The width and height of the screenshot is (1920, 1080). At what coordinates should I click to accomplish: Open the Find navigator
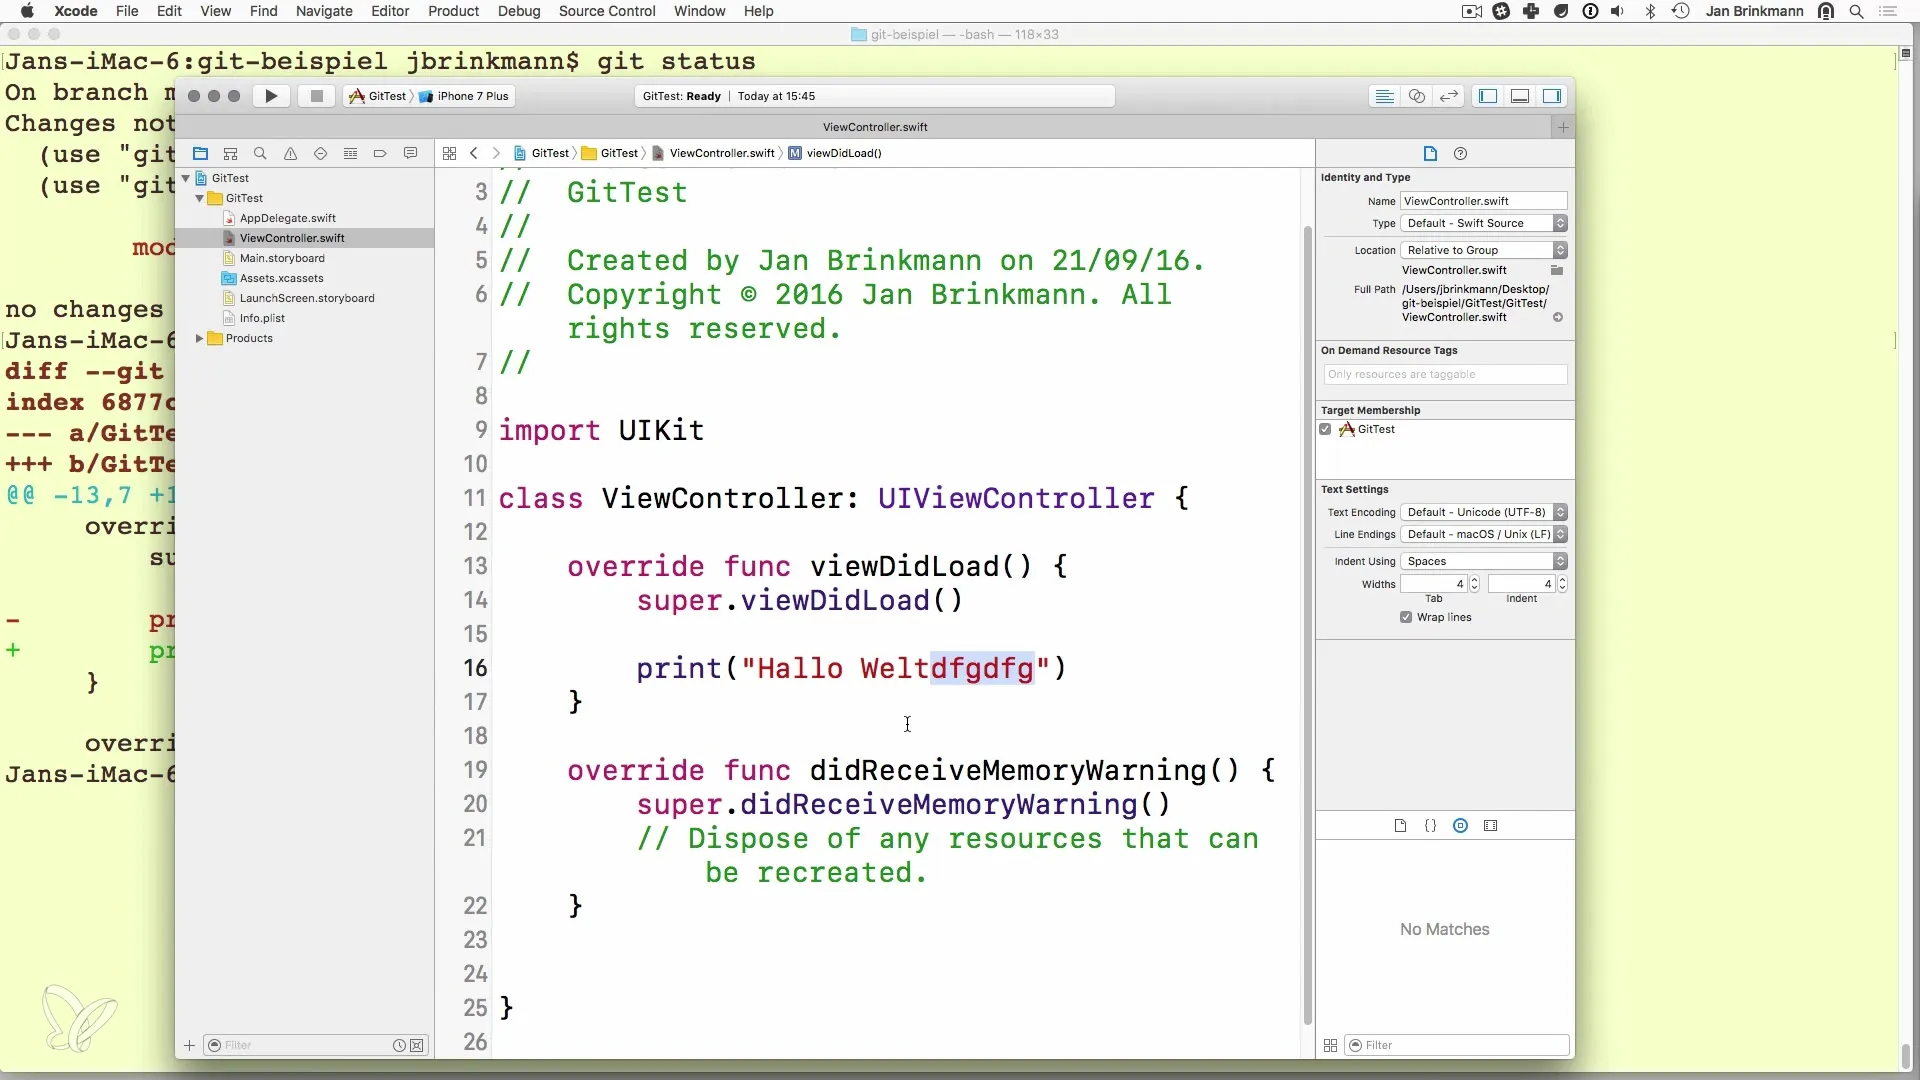coord(260,153)
